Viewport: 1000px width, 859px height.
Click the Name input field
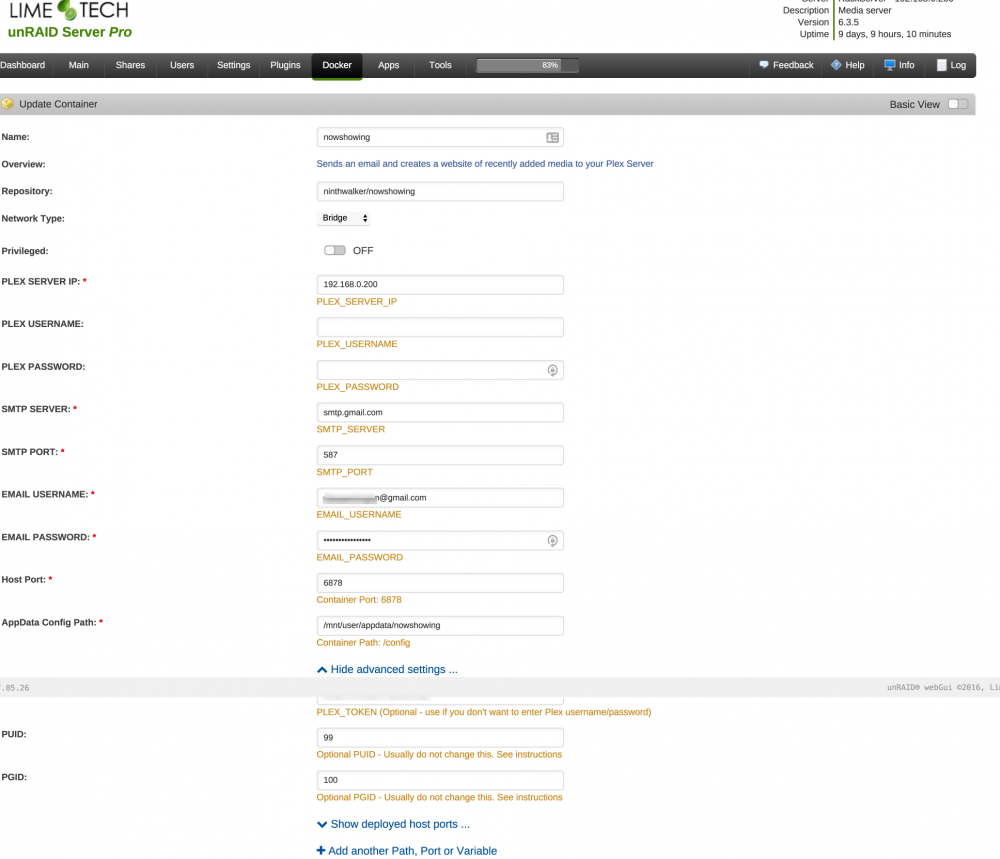pyautogui.click(x=439, y=137)
